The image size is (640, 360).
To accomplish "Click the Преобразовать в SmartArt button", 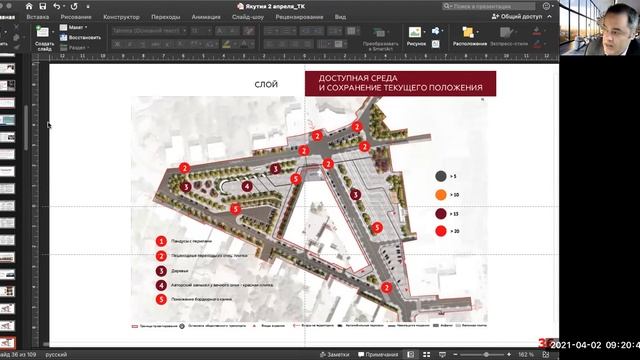I will coord(380,38).
